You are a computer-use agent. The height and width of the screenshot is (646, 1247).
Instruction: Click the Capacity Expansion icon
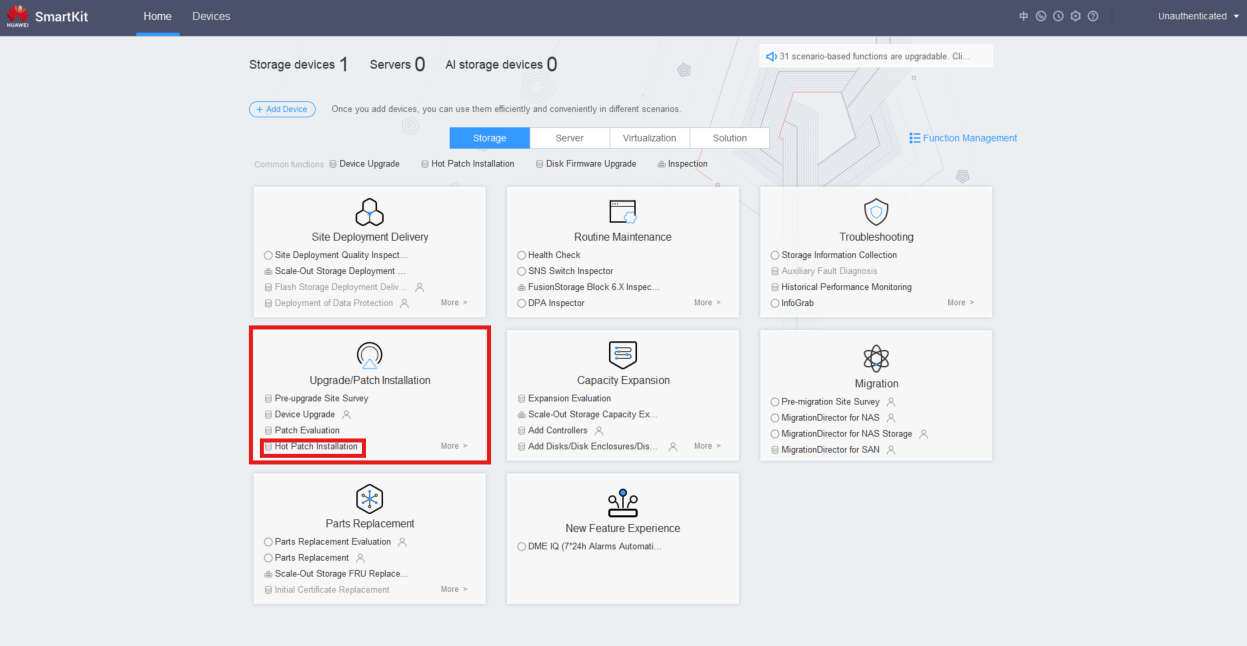(622, 355)
